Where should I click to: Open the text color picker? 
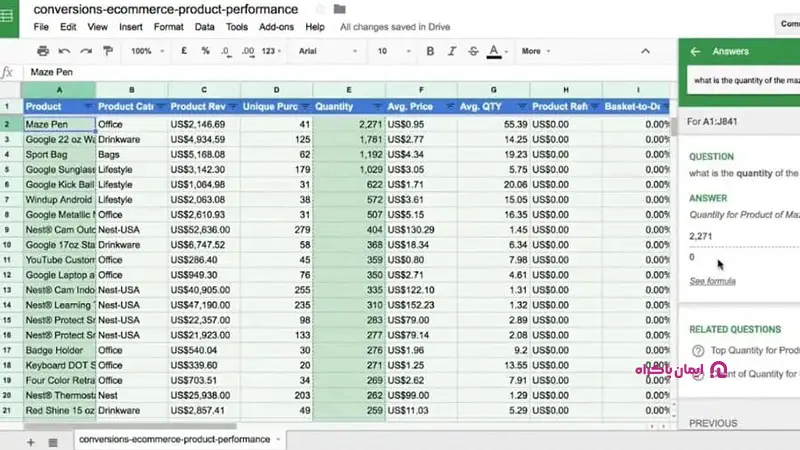[x=494, y=51]
